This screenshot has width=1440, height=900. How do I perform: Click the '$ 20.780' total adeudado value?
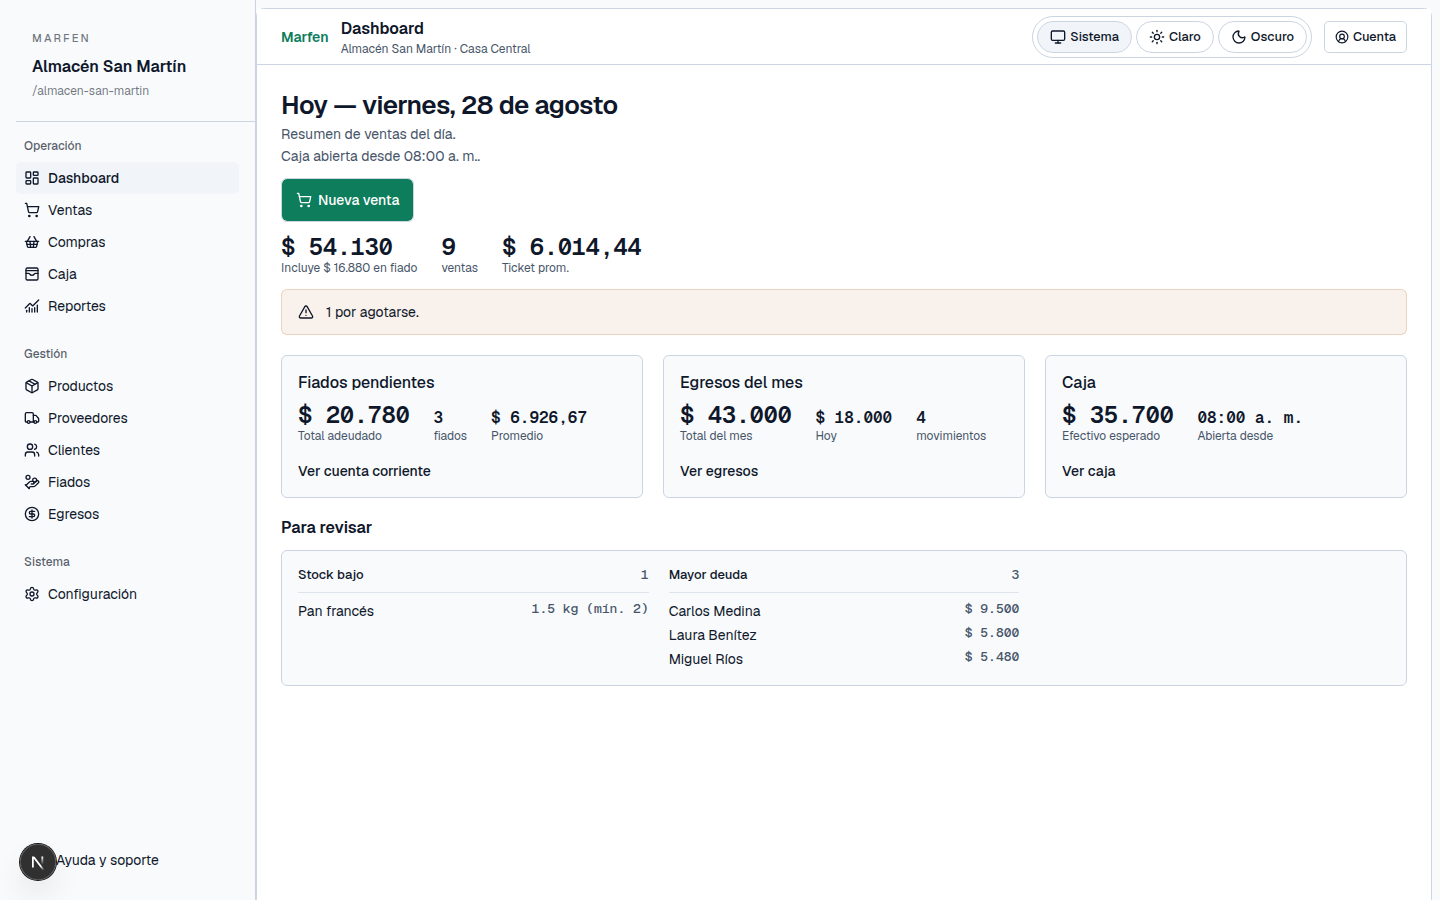(354, 415)
